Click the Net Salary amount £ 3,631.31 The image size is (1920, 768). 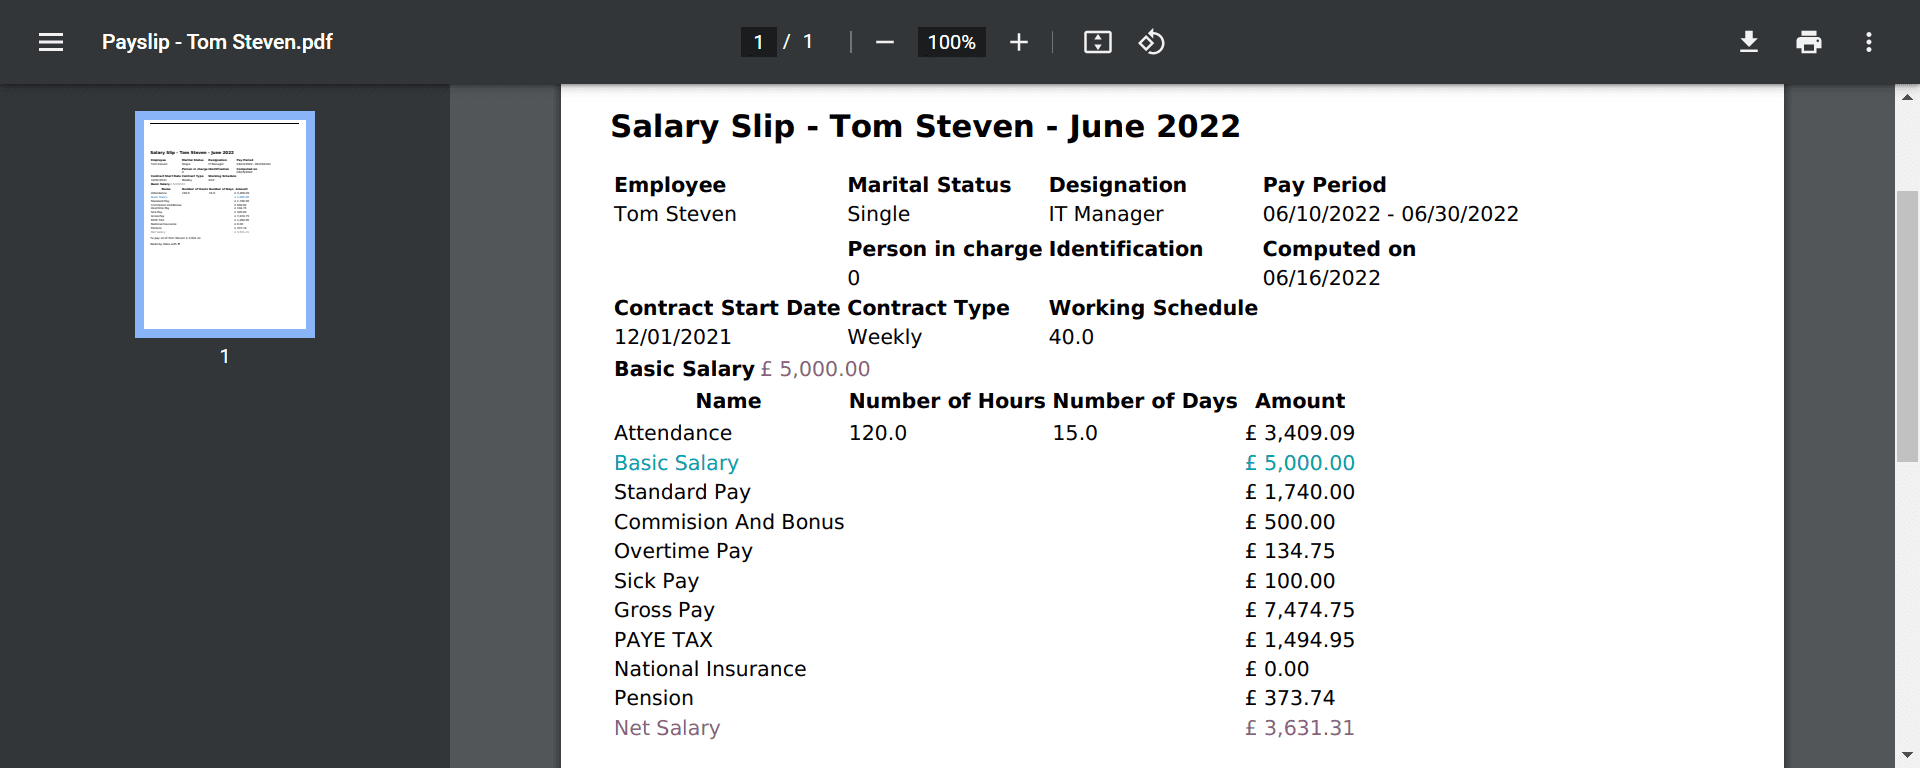point(1299,728)
